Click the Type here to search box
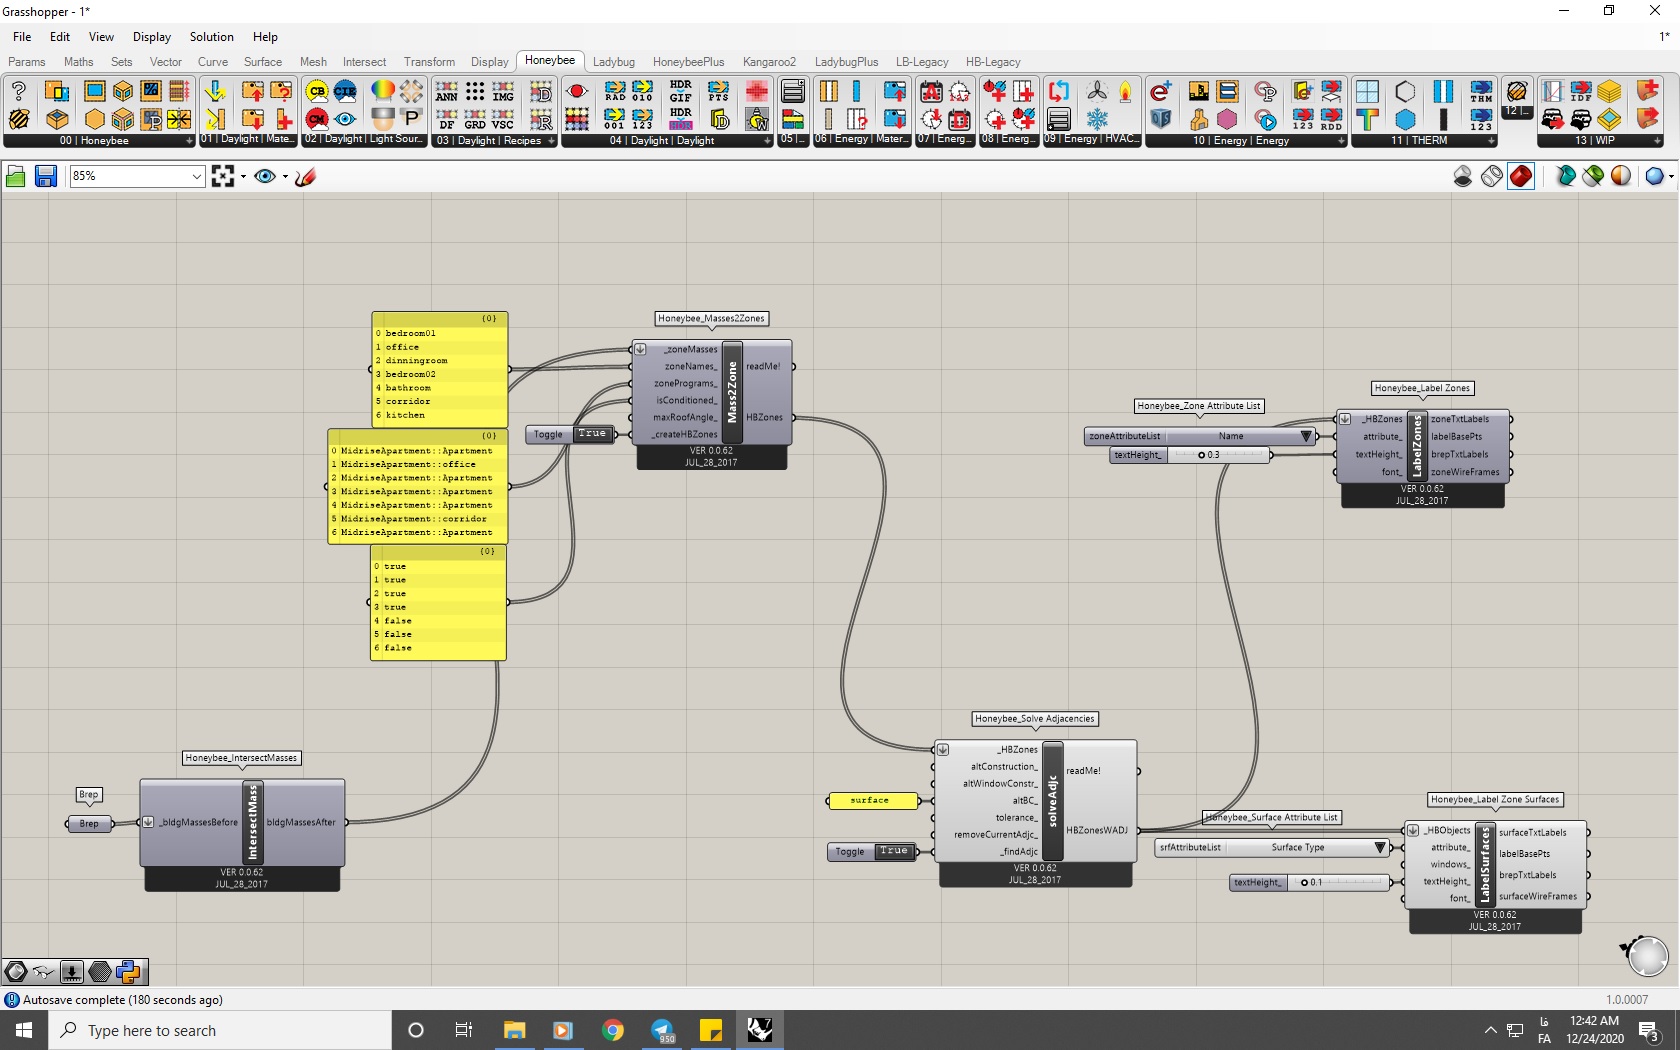 coord(220,1030)
